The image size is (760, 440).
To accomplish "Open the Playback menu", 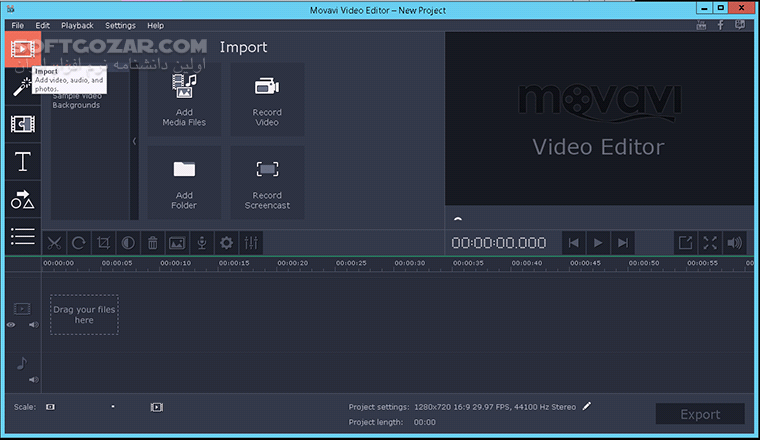I will pos(77,26).
